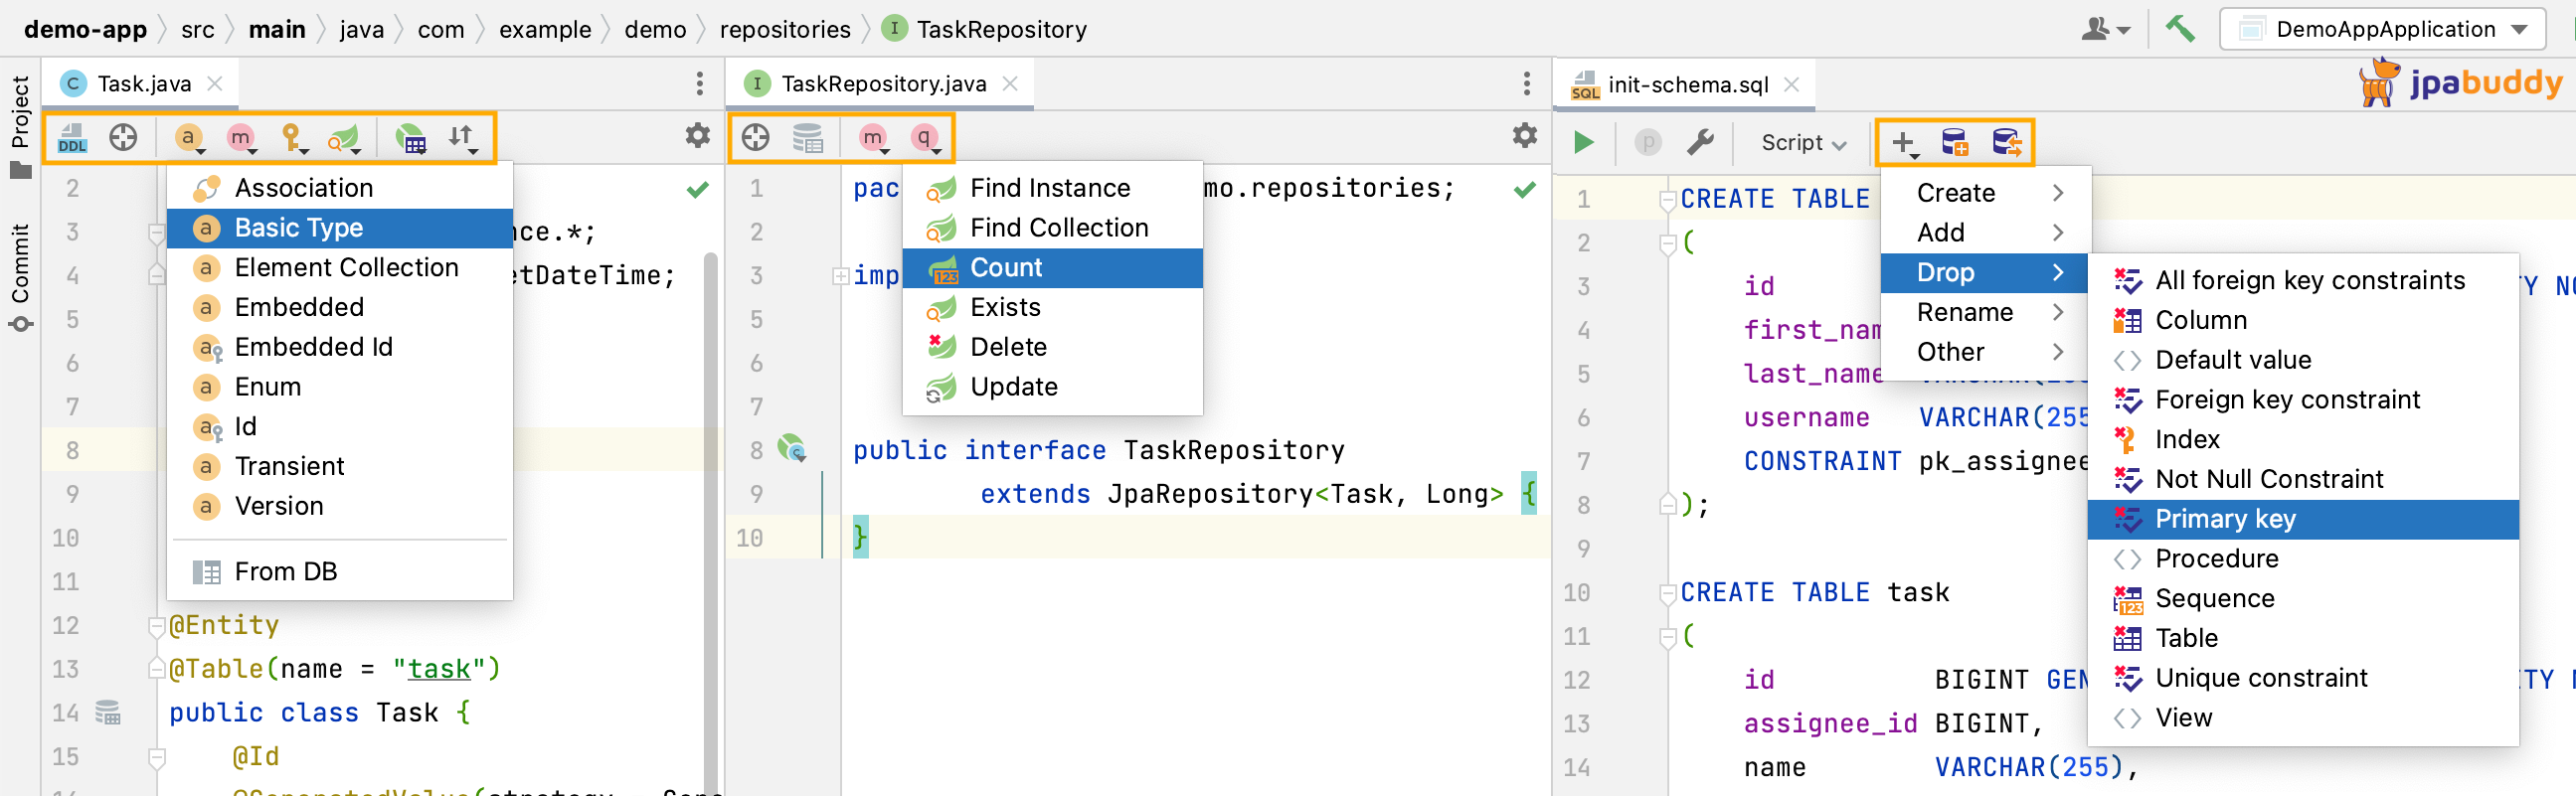Screen dimensions: 2576x796
Task: Select Association from attribute menu
Action: coord(340,187)
